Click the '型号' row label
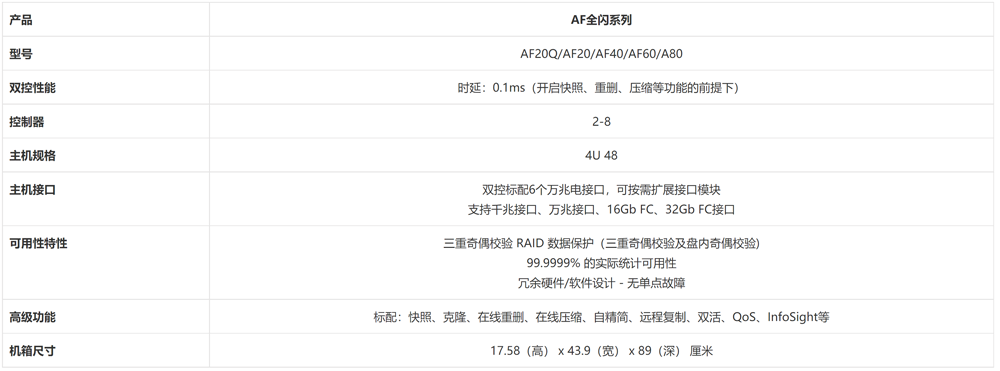 [20, 54]
